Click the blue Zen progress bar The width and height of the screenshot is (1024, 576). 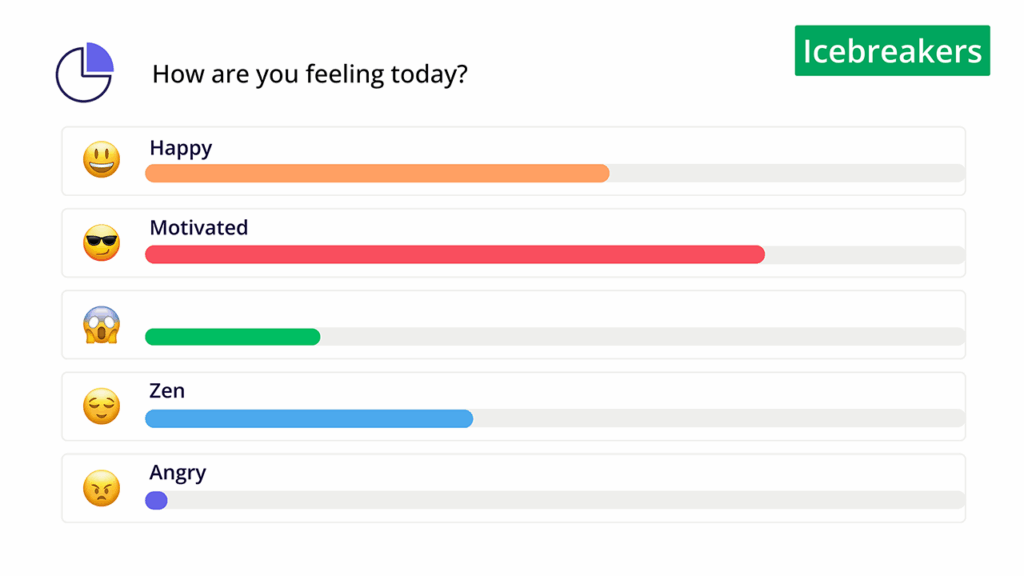pos(309,418)
